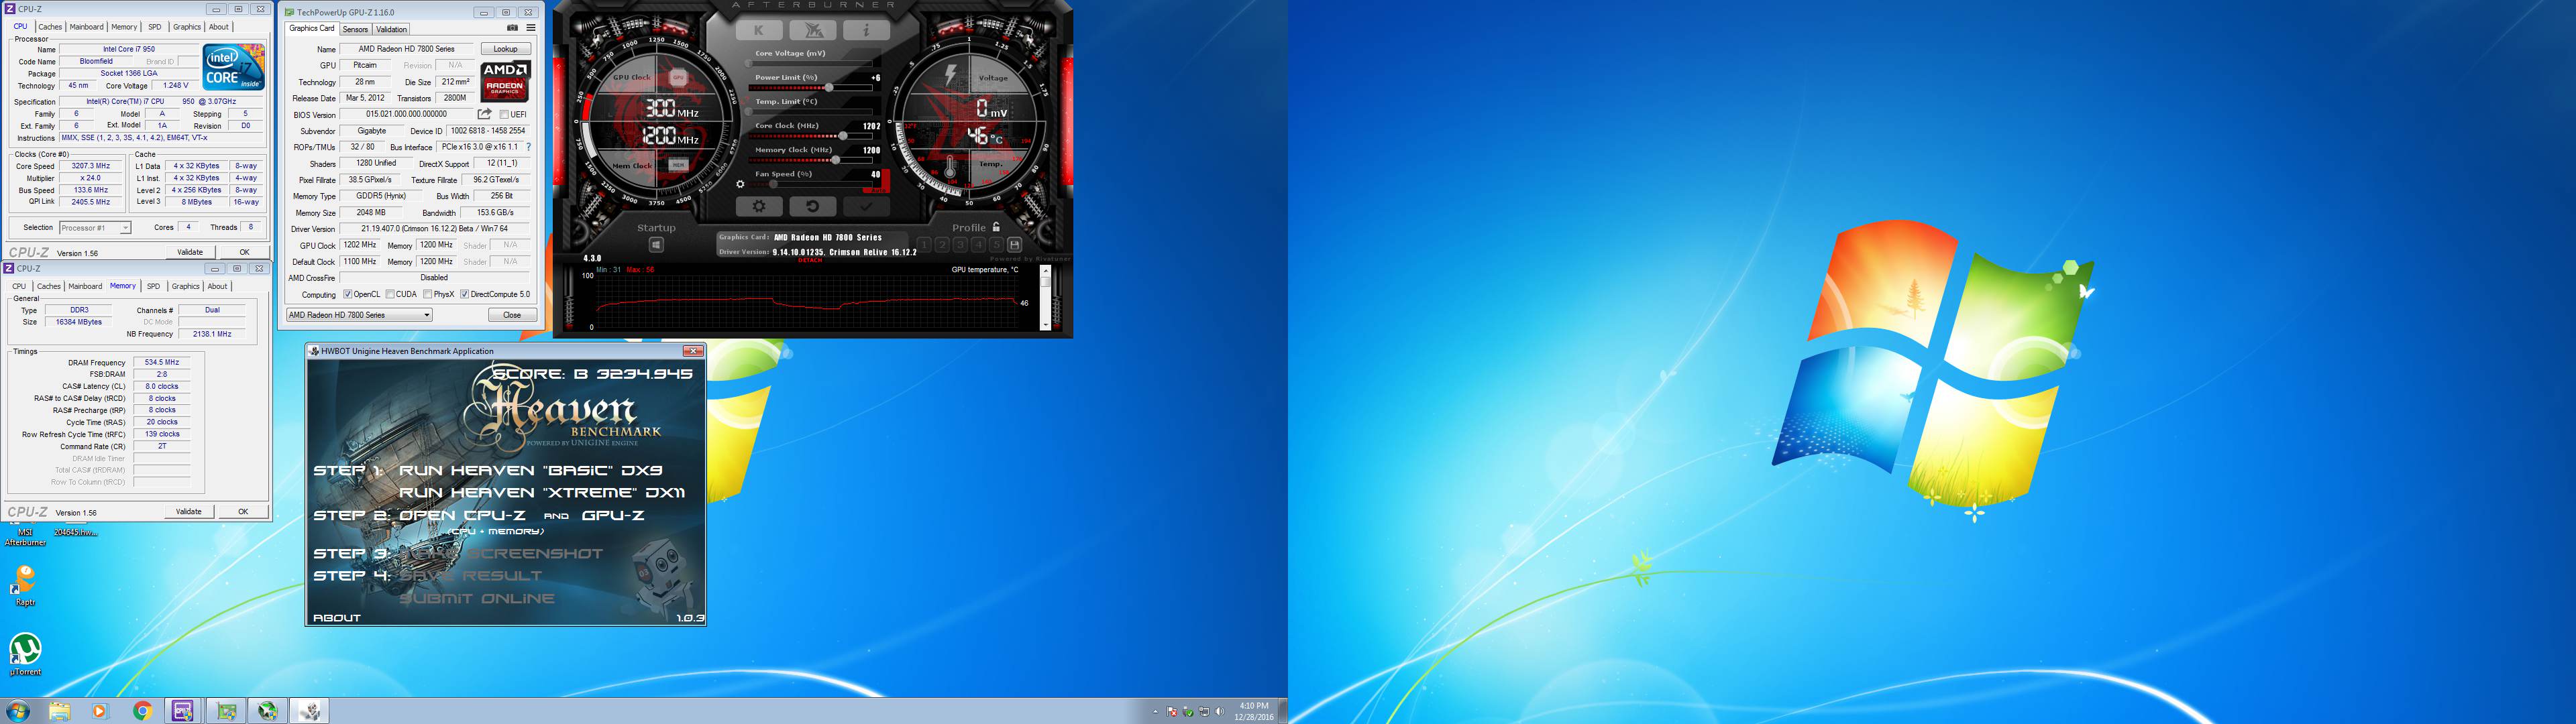
Task: Reset Afterburner settings with circular arrow
Action: tap(812, 206)
